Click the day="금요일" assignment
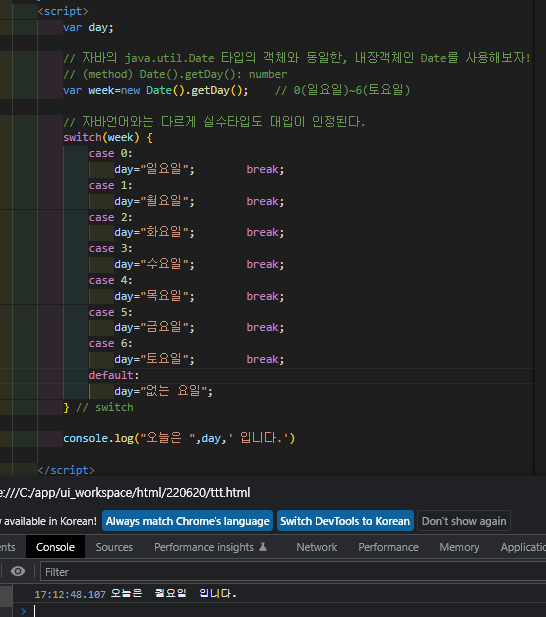Screen dimensions: 546x617 coord(154,327)
